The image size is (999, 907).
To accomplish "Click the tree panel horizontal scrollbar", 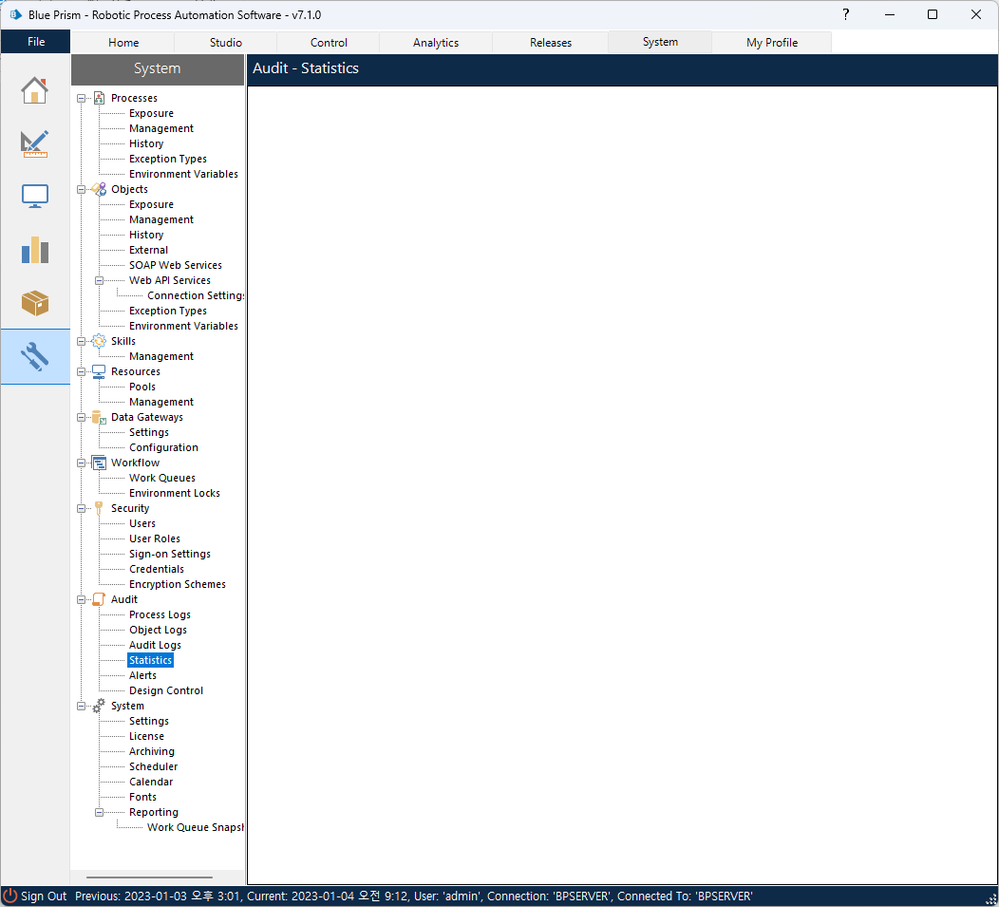I will click(x=149, y=877).
